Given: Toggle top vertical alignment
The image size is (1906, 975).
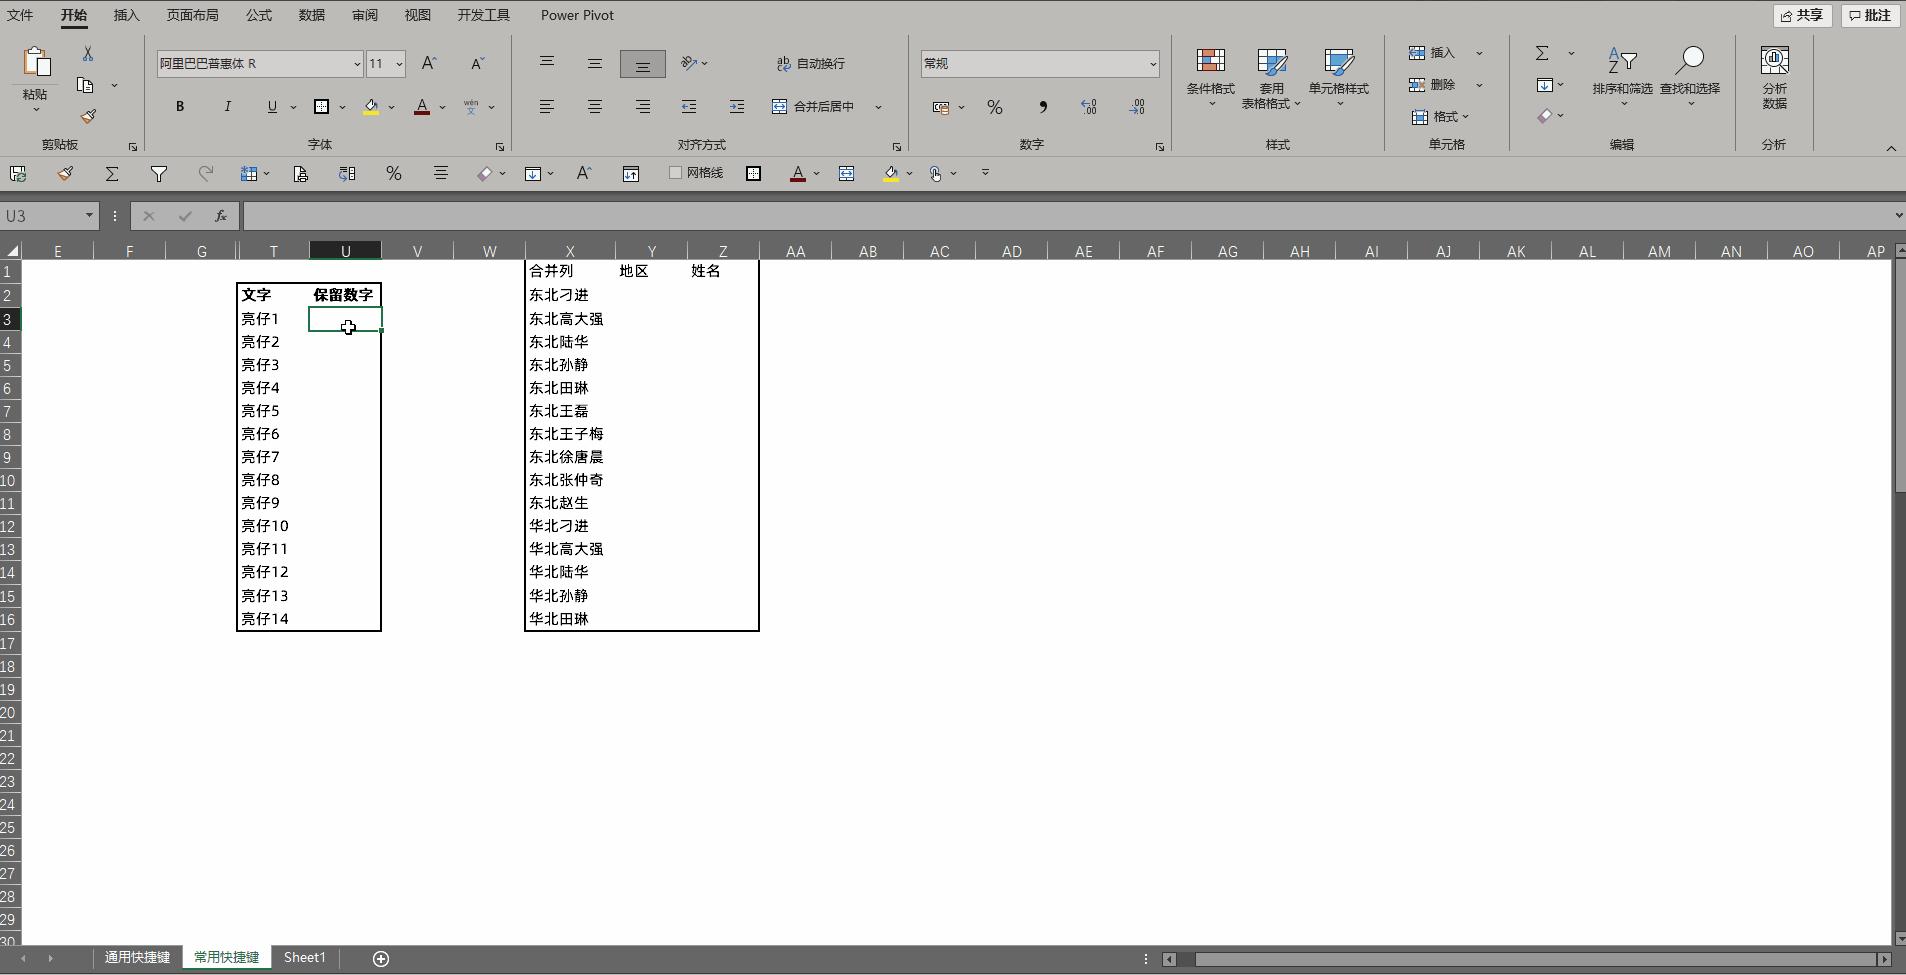Looking at the screenshot, I should tap(547, 63).
